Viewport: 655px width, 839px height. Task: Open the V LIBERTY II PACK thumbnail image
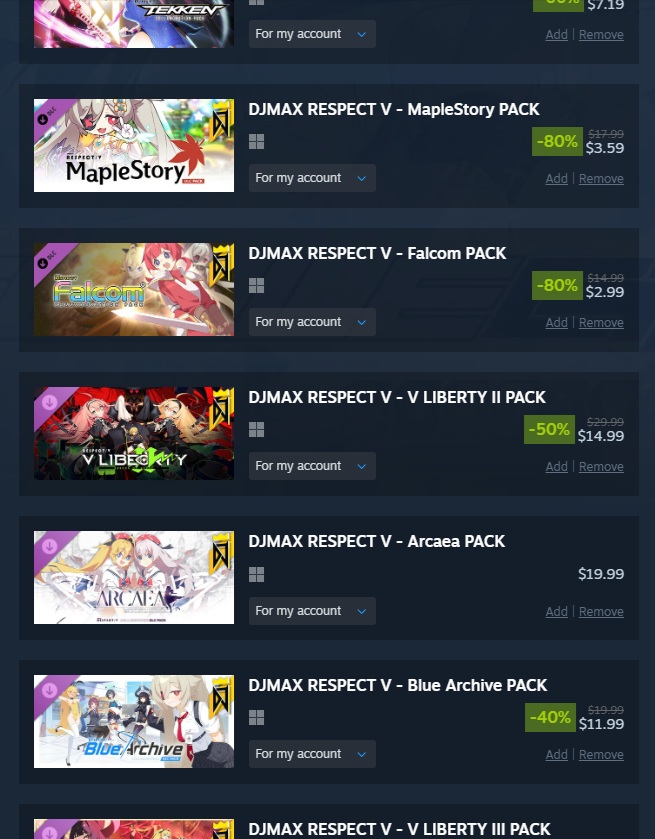pos(134,433)
